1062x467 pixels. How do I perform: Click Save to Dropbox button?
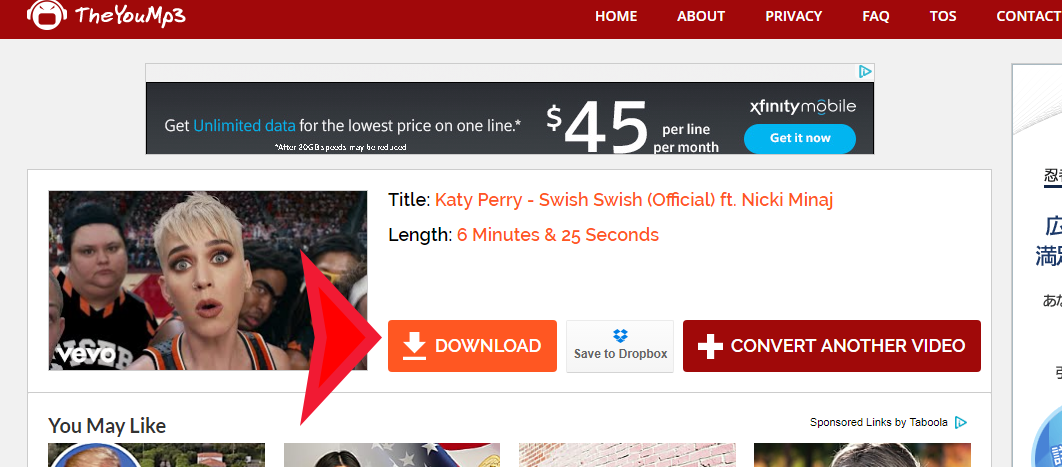620,346
